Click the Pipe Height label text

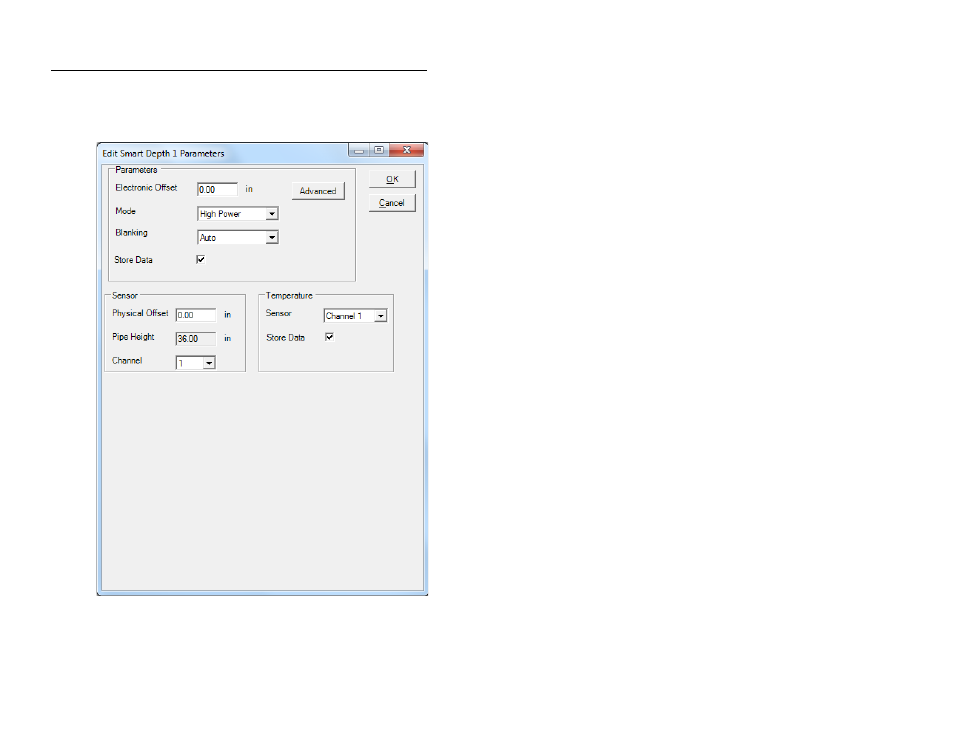(x=134, y=338)
